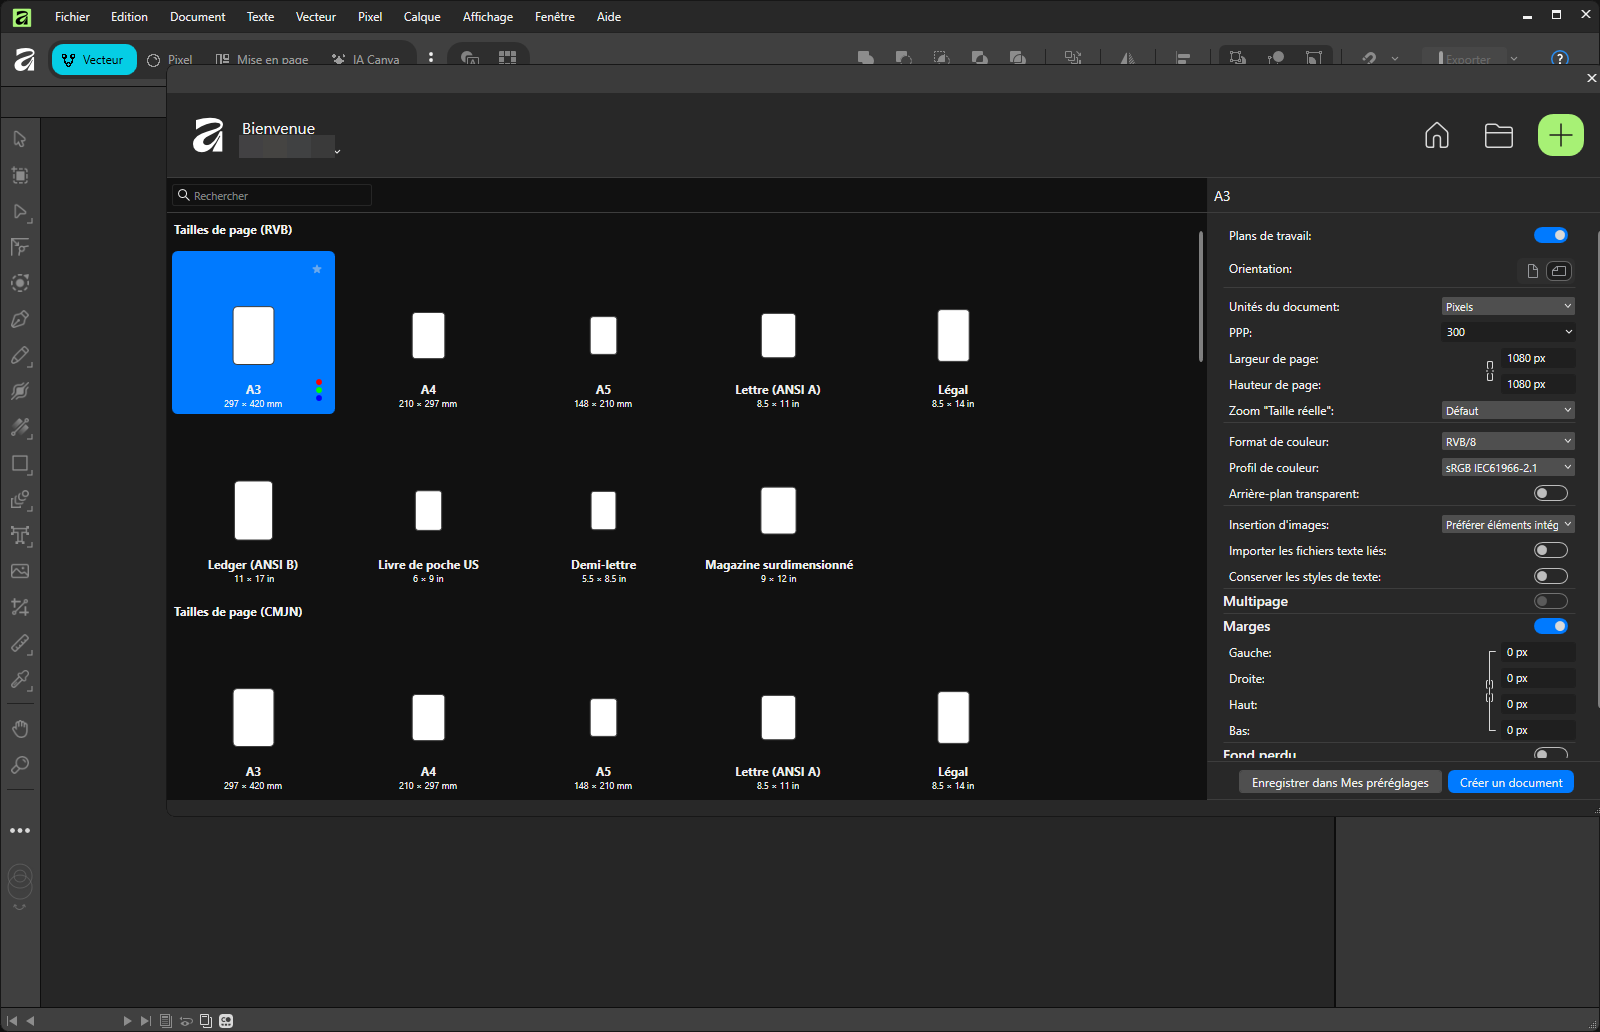Disable the Plans de travail toggle

click(1551, 235)
